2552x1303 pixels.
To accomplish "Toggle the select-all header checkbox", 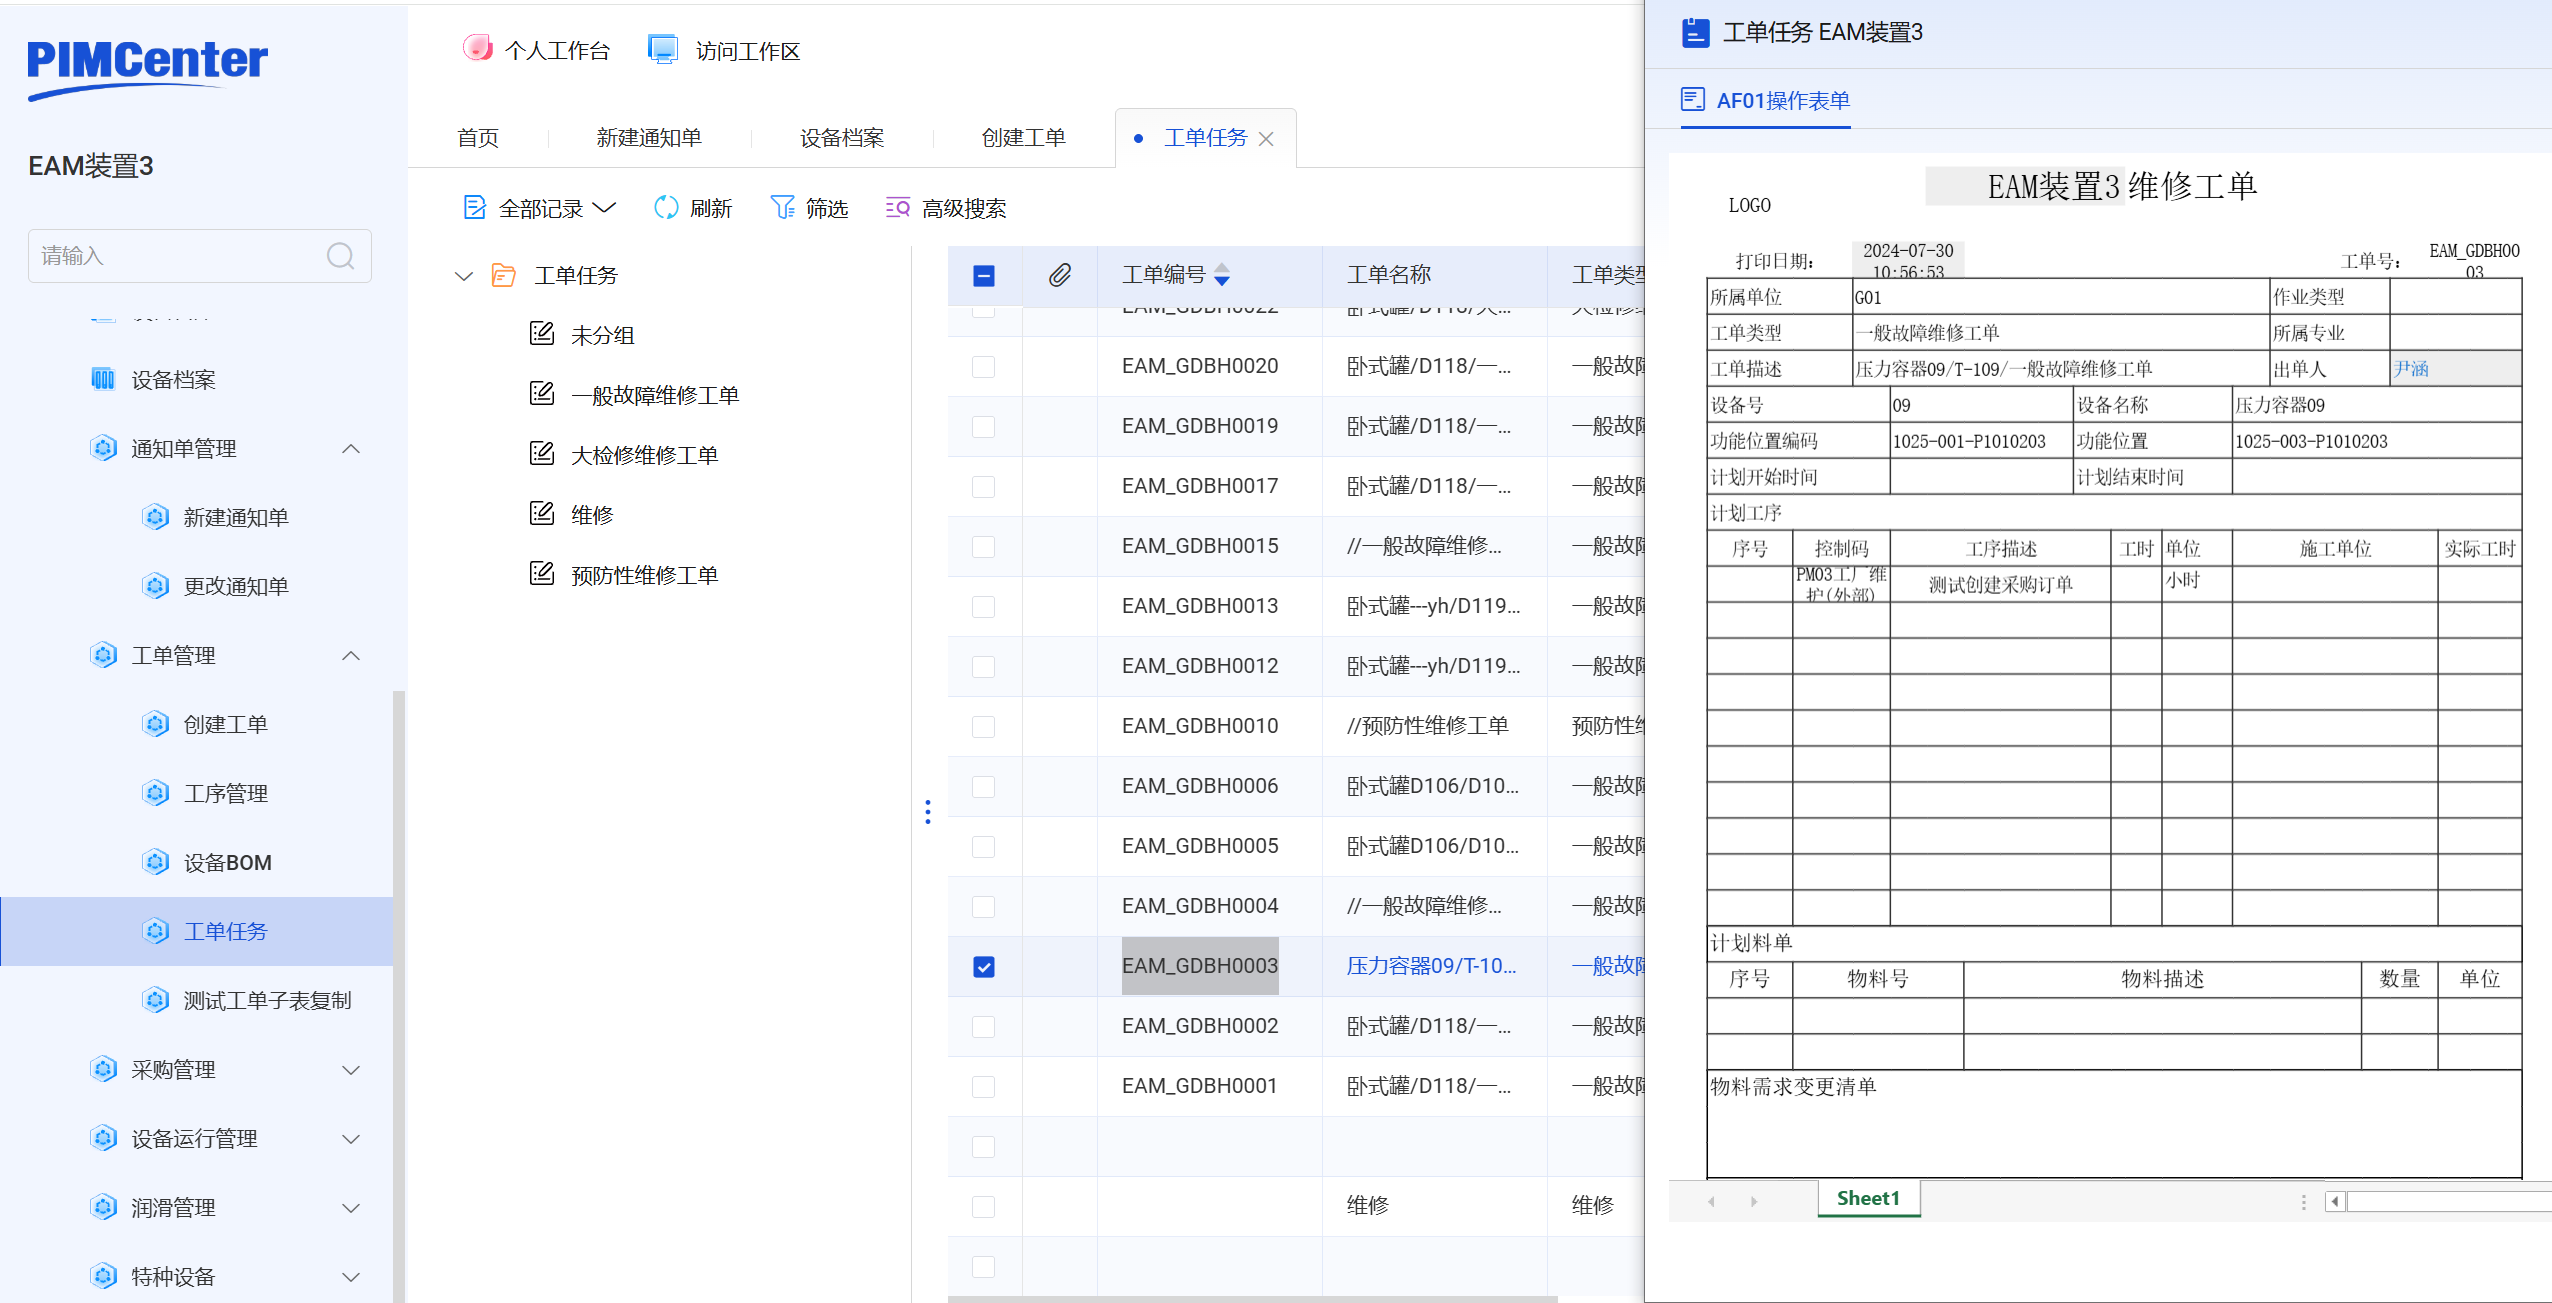I will coord(984,276).
